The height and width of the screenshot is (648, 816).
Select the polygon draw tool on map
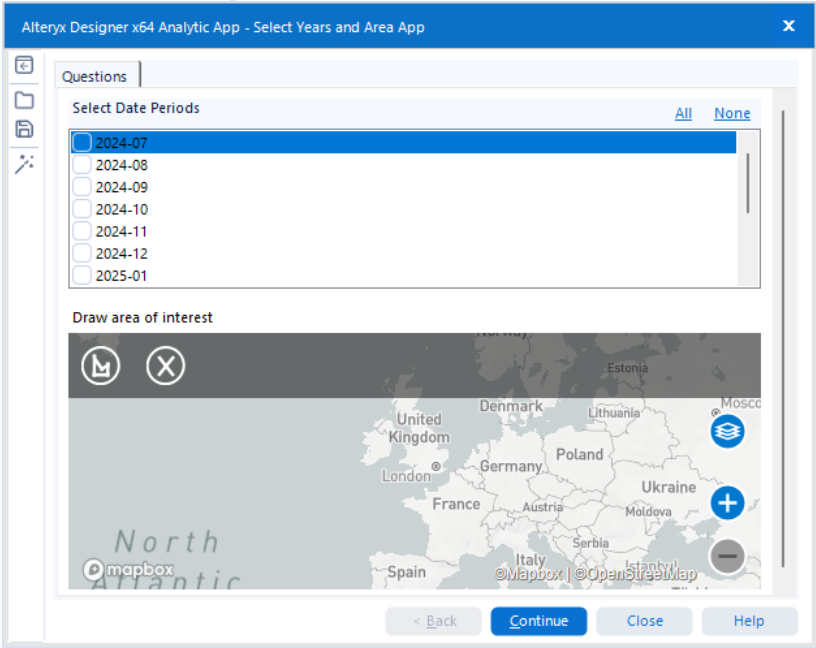pos(100,366)
